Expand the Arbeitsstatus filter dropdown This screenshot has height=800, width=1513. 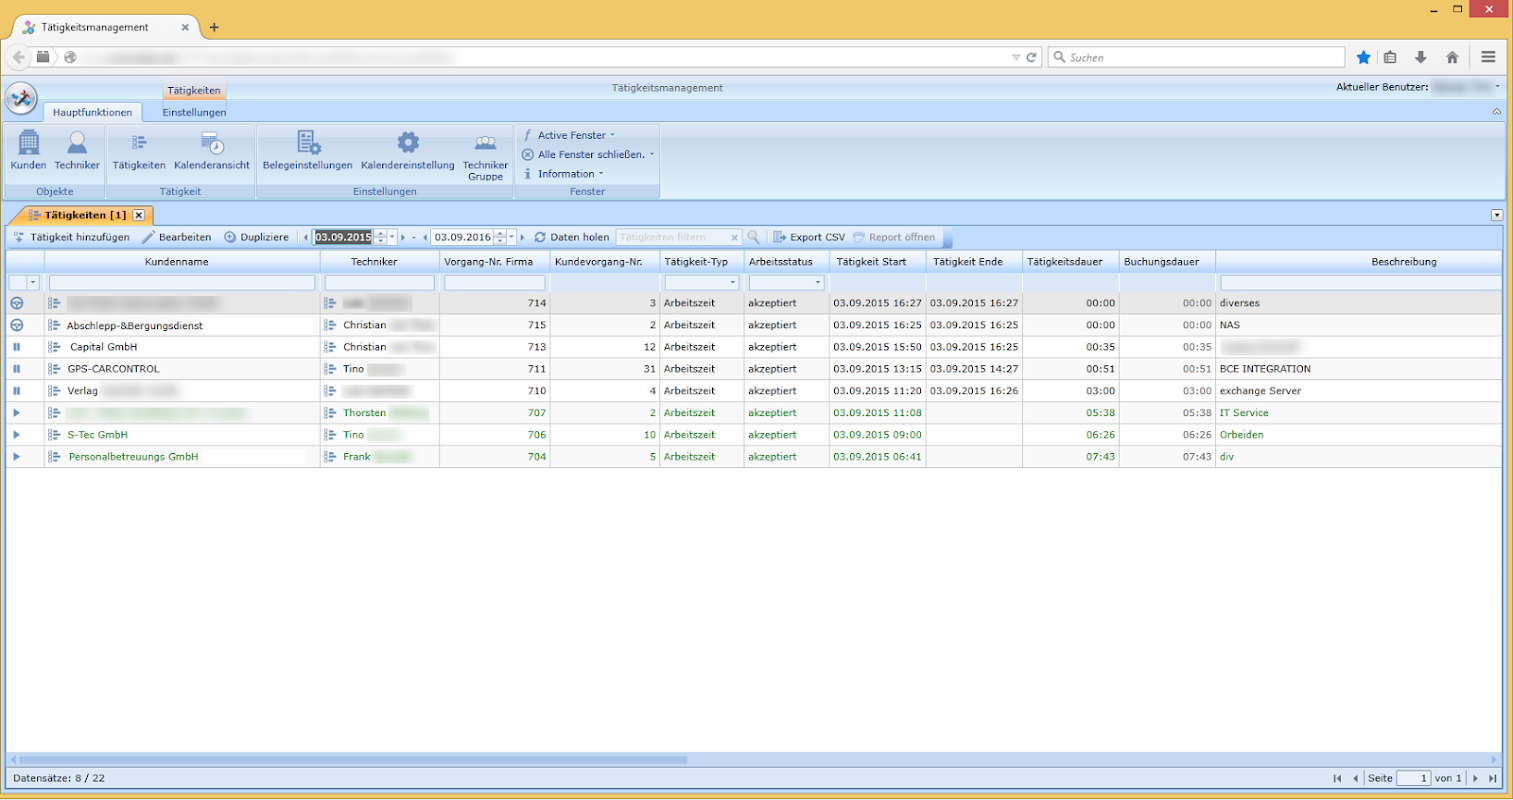[817, 283]
